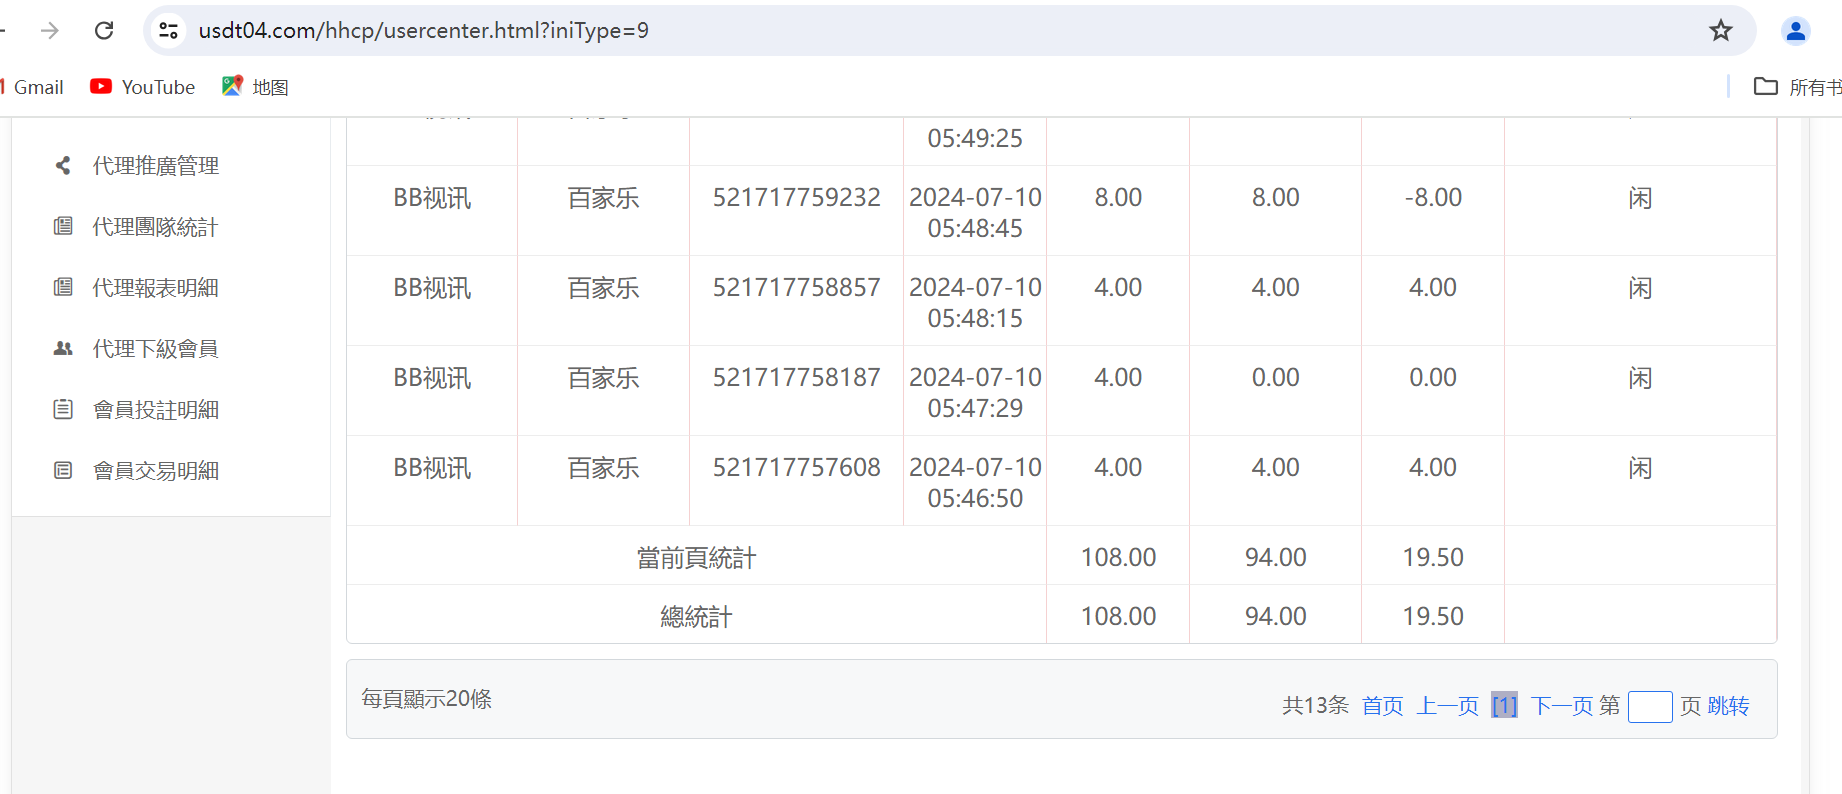1842x794 pixels.
Task: Open 代理團隊統計 menu entry
Action: (156, 227)
